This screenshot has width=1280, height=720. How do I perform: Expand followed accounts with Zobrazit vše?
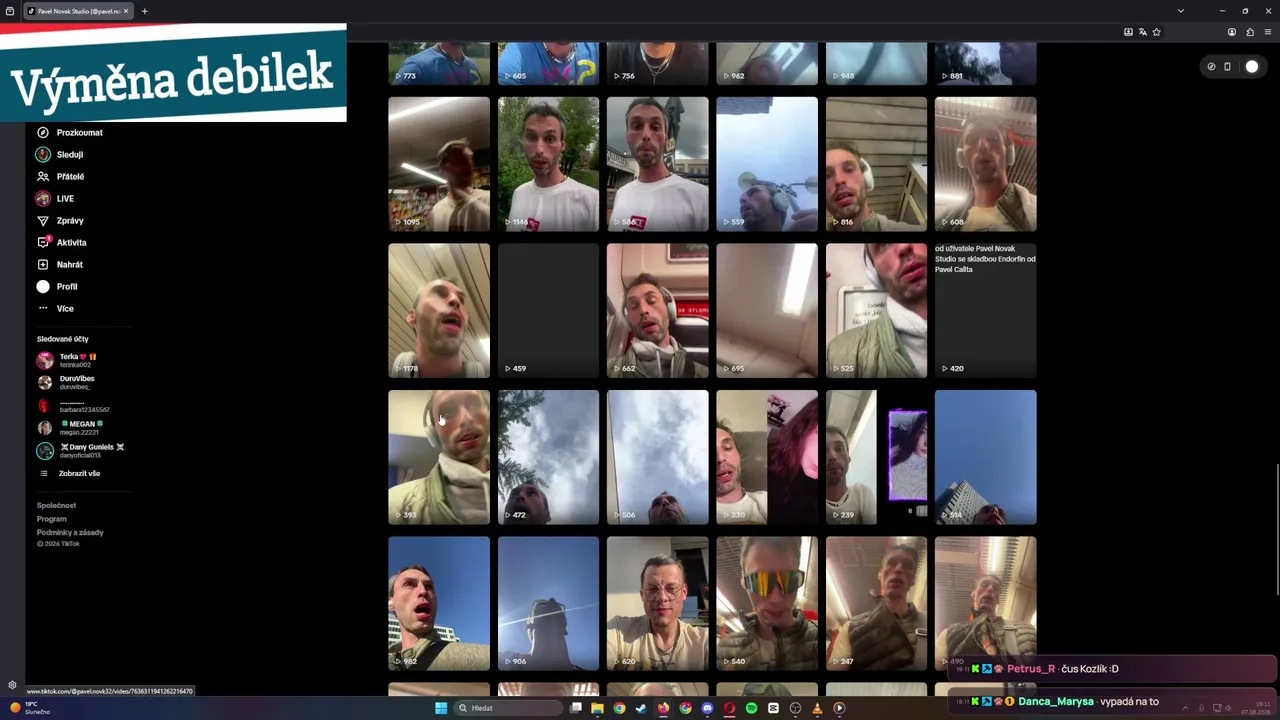tap(69, 473)
